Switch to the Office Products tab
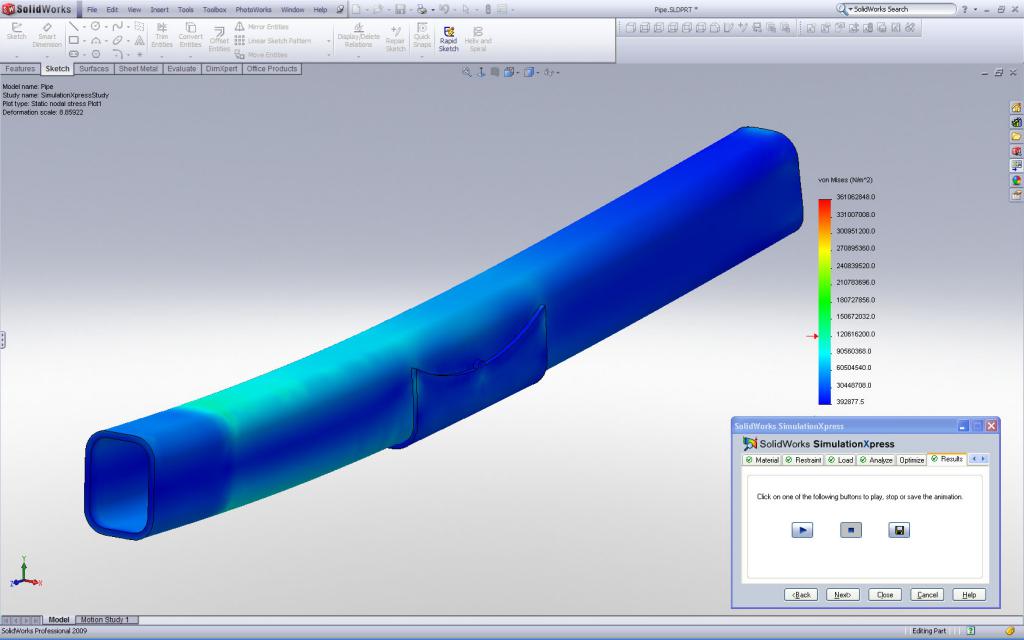The height and width of the screenshot is (640, 1024). [272, 69]
